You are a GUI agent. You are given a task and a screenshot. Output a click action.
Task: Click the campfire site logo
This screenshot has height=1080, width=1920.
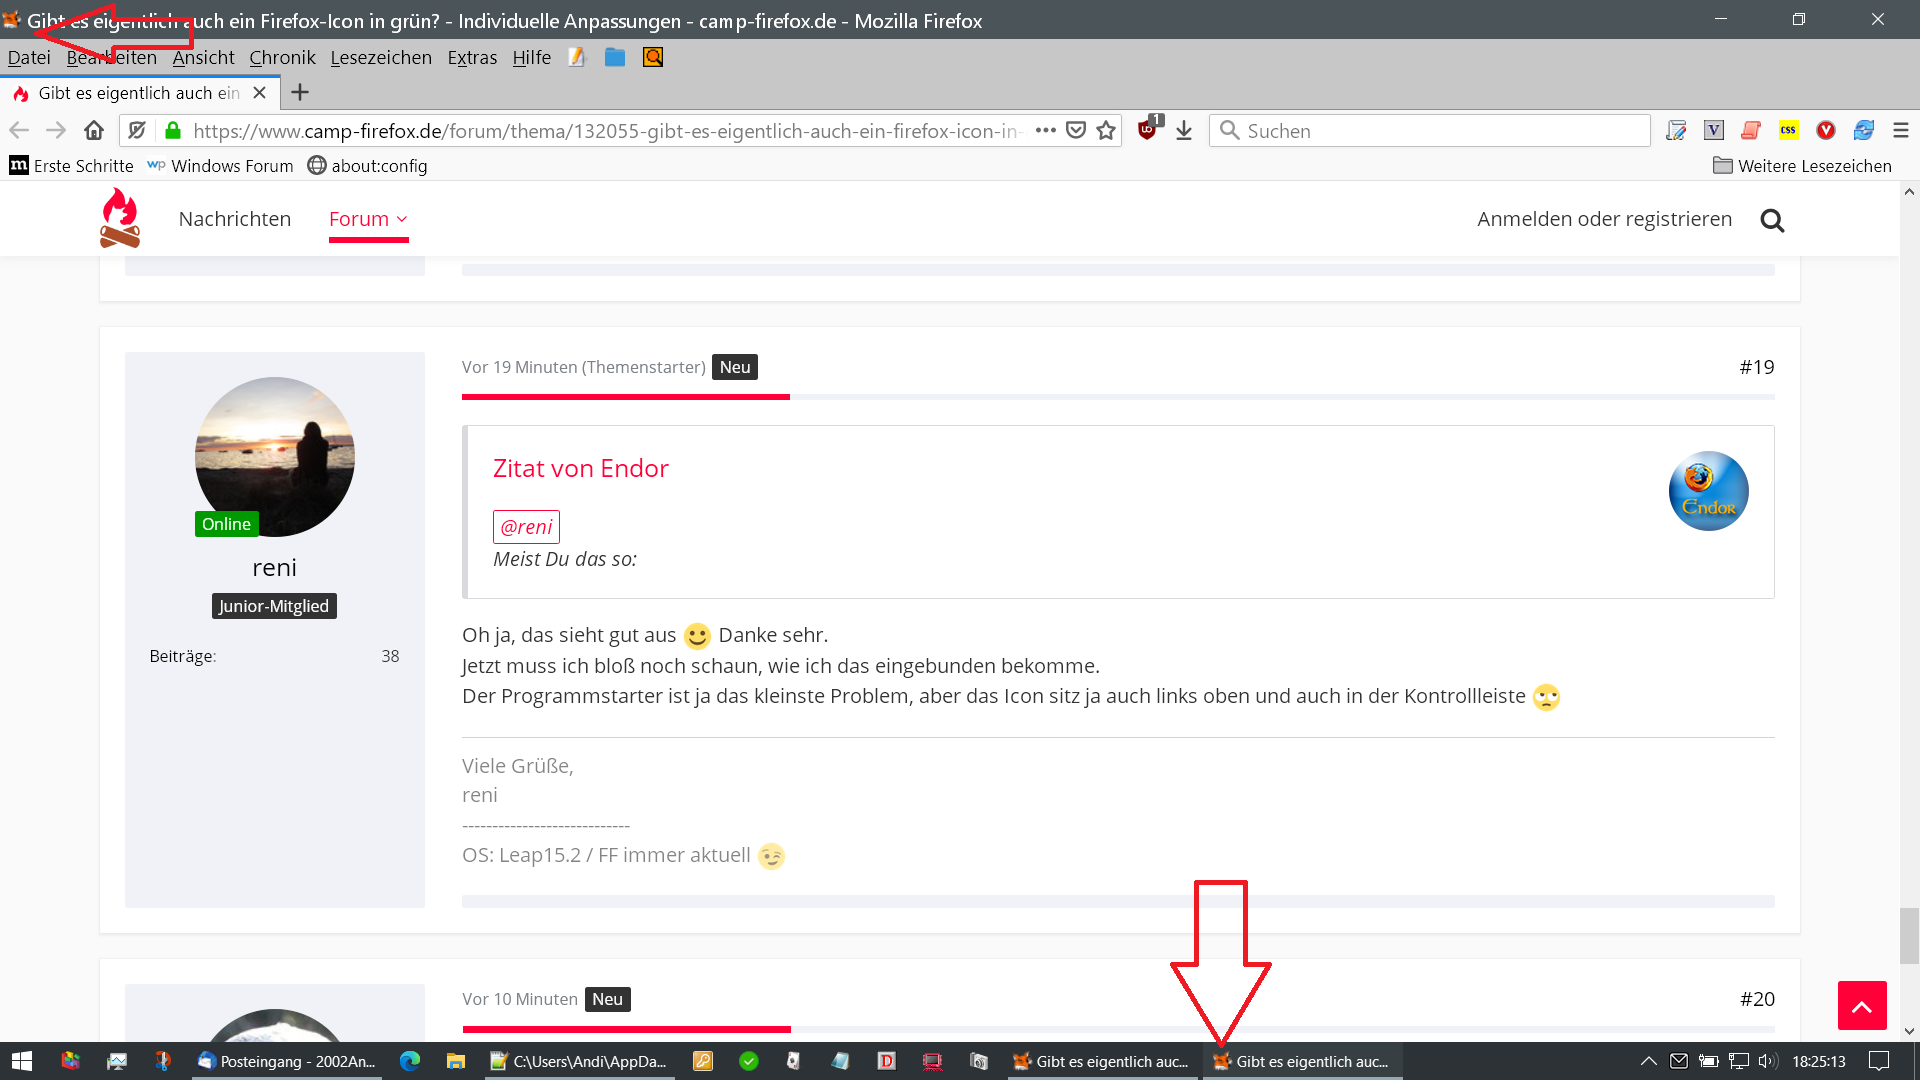tap(120, 218)
